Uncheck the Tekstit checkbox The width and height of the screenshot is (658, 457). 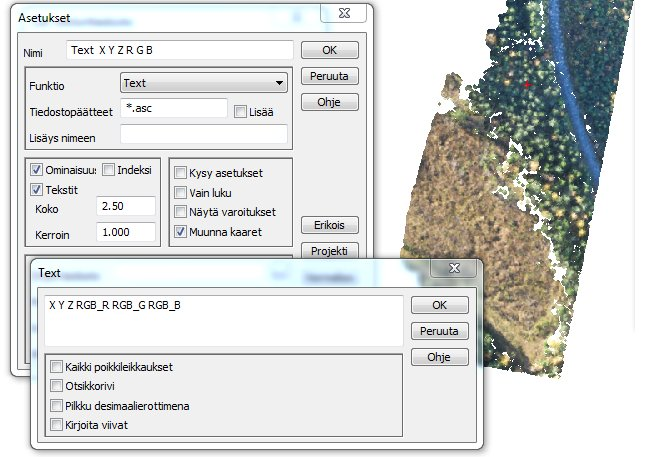37,190
